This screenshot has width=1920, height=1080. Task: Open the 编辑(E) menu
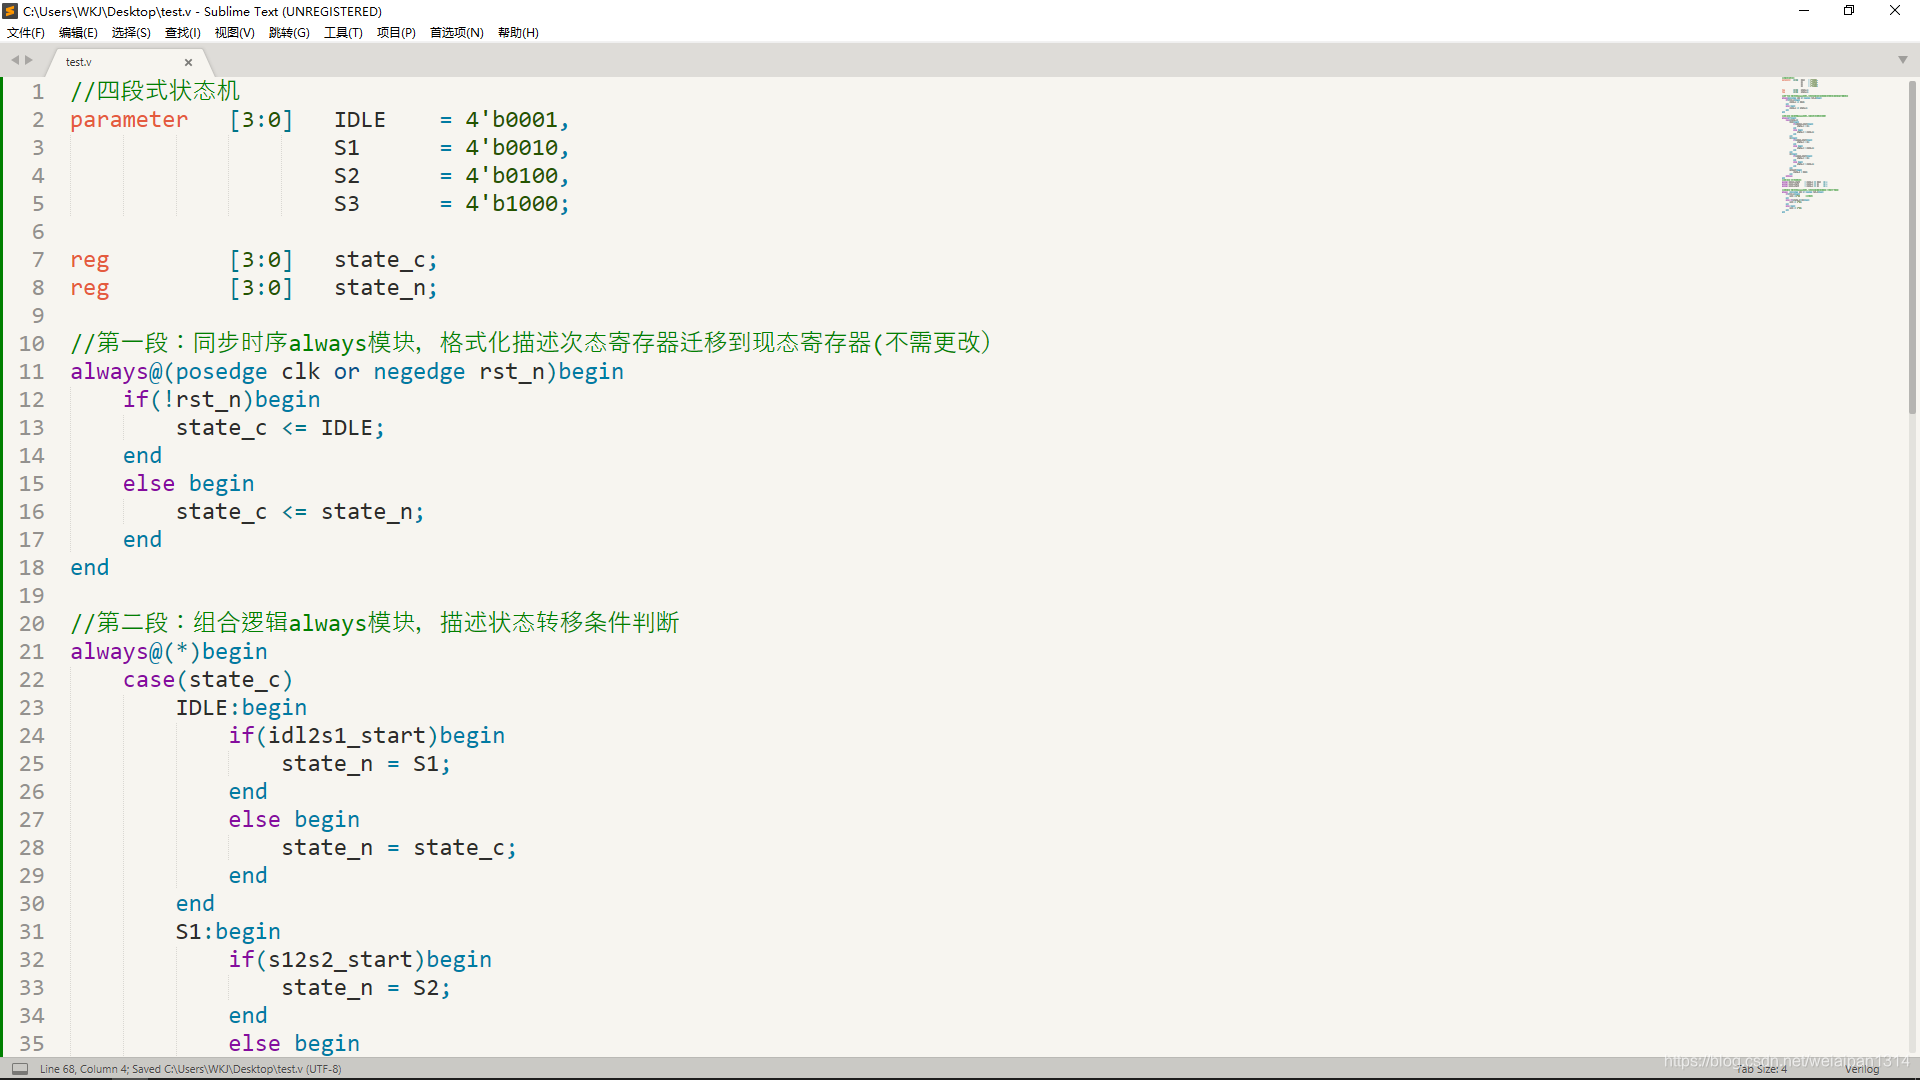click(x=78, y=33)
